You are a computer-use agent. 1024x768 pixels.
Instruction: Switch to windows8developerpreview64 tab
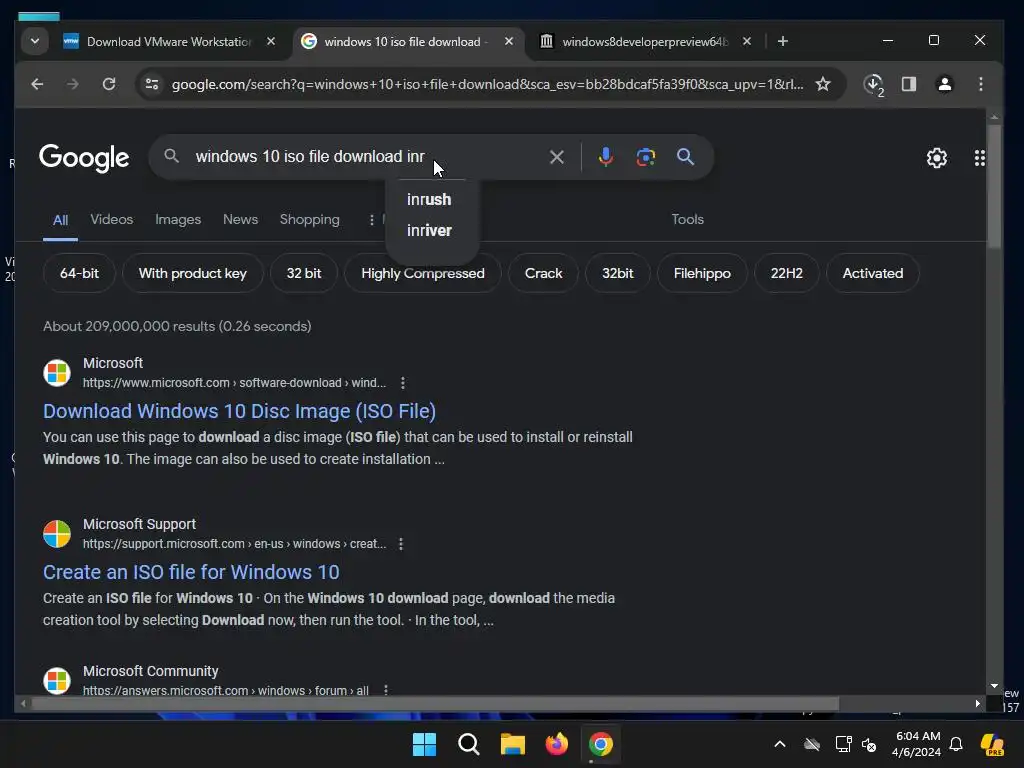tap(644, 42)
